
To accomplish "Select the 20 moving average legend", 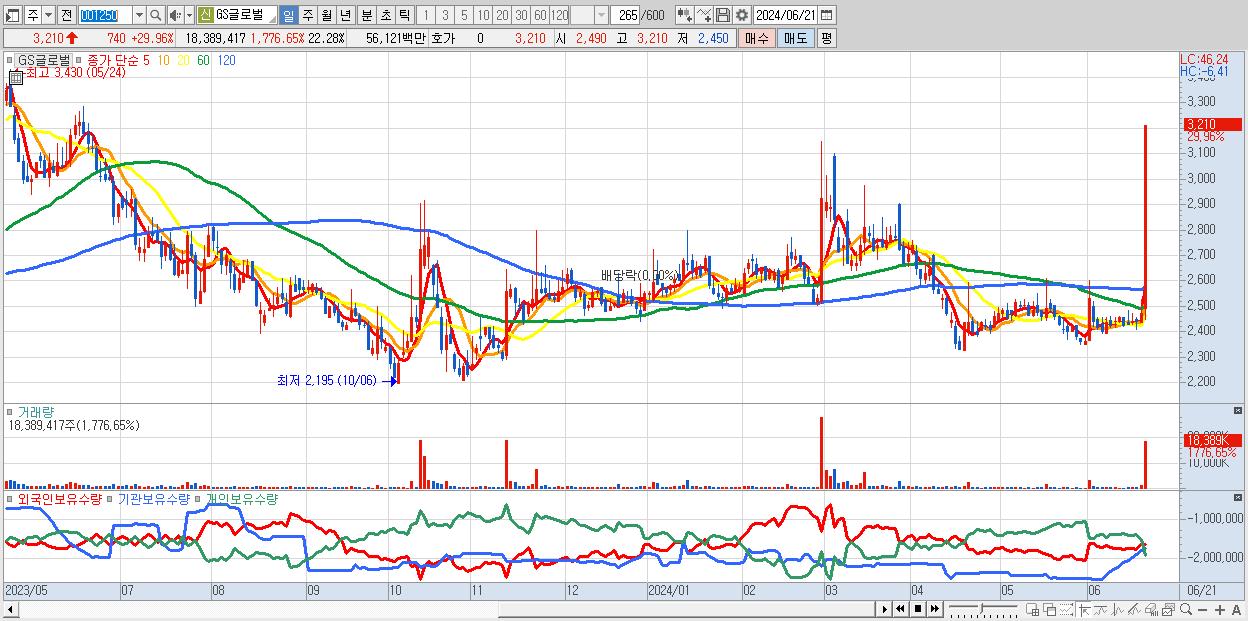I will click(183, 60).
